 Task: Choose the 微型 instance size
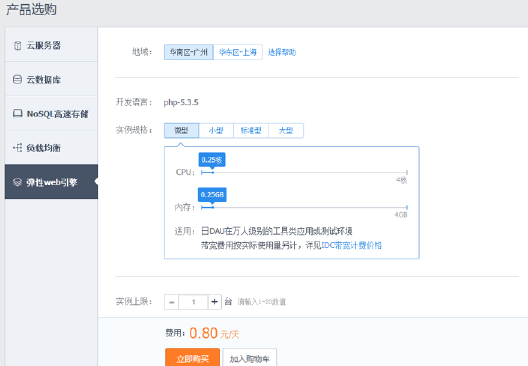(x=182, y=131)
